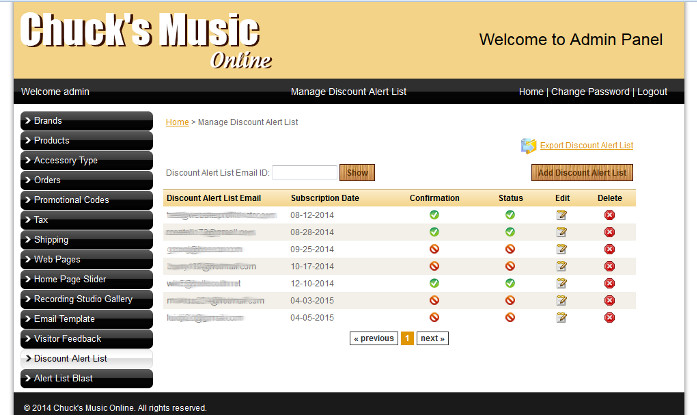Image resolution: width=697 pixels, height=415 pixels.
Task: Click the Export Discount Alert List icon
Action: pyautogui.click(x=528, y=146)
